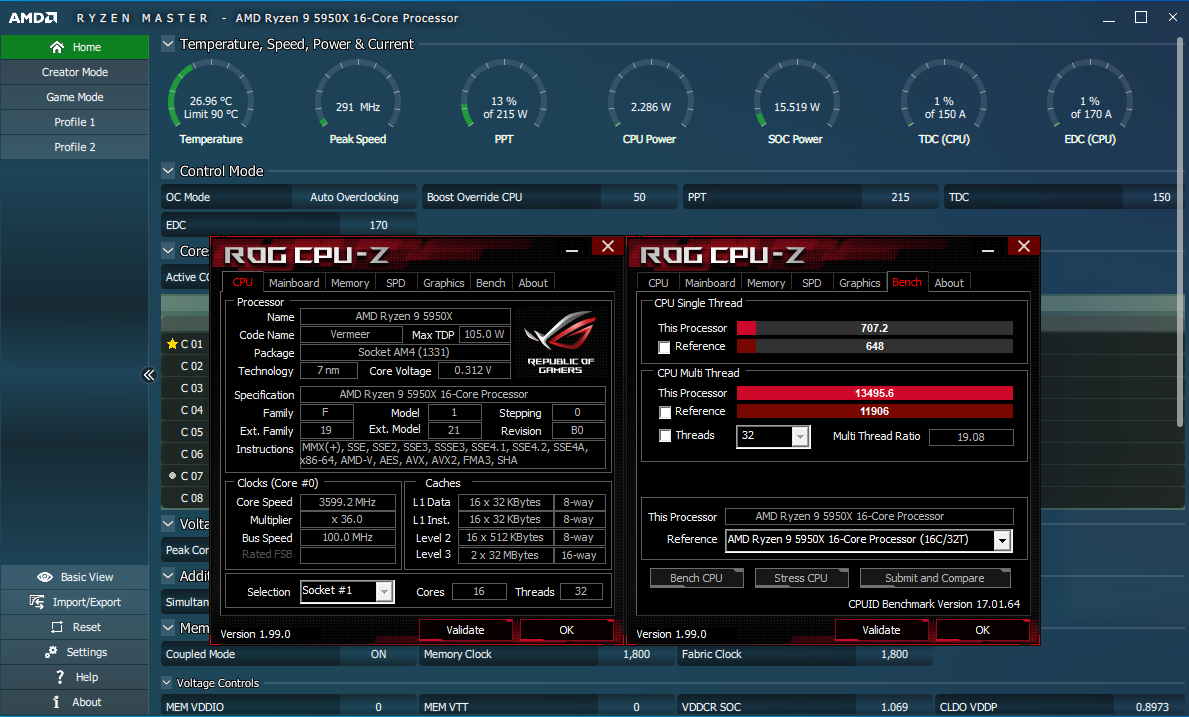Collapse the Voltage Controls section
1189x717 pixels.
[167, 683]
